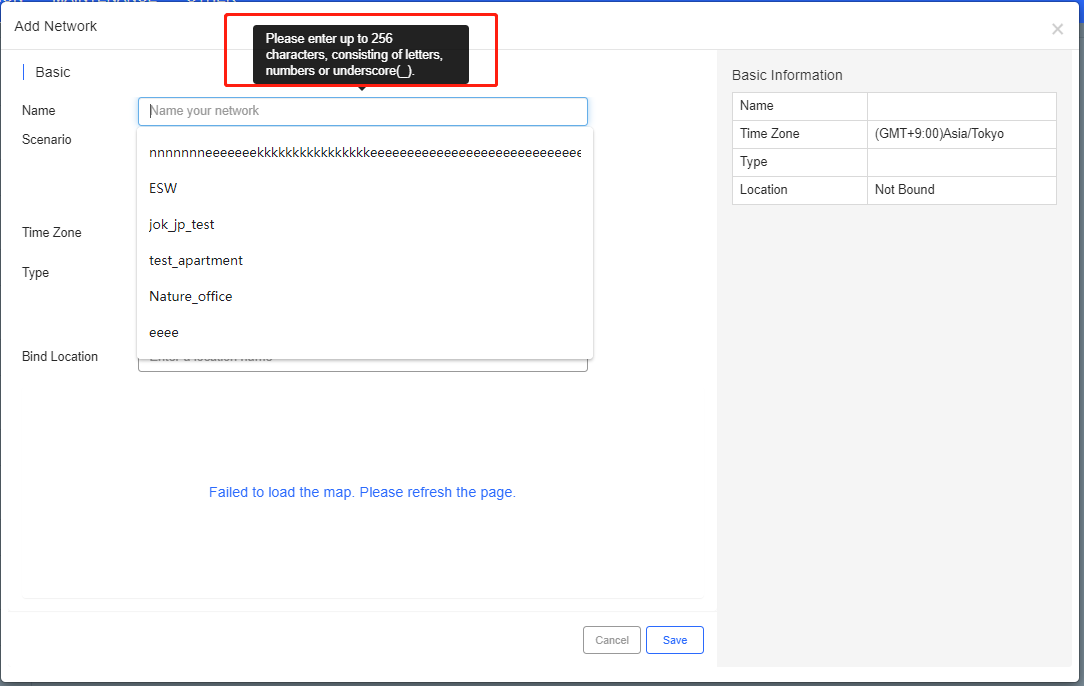The image size is (1084, 686).
Task: Click the Add Network title
Action: coord(56,26)
